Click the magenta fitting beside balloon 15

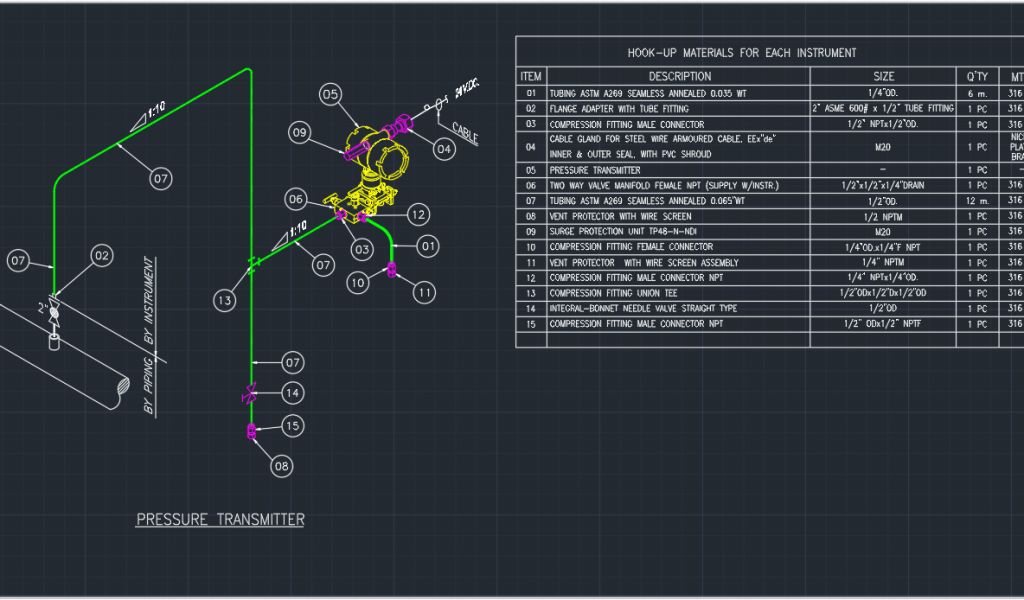coord(251,431)
